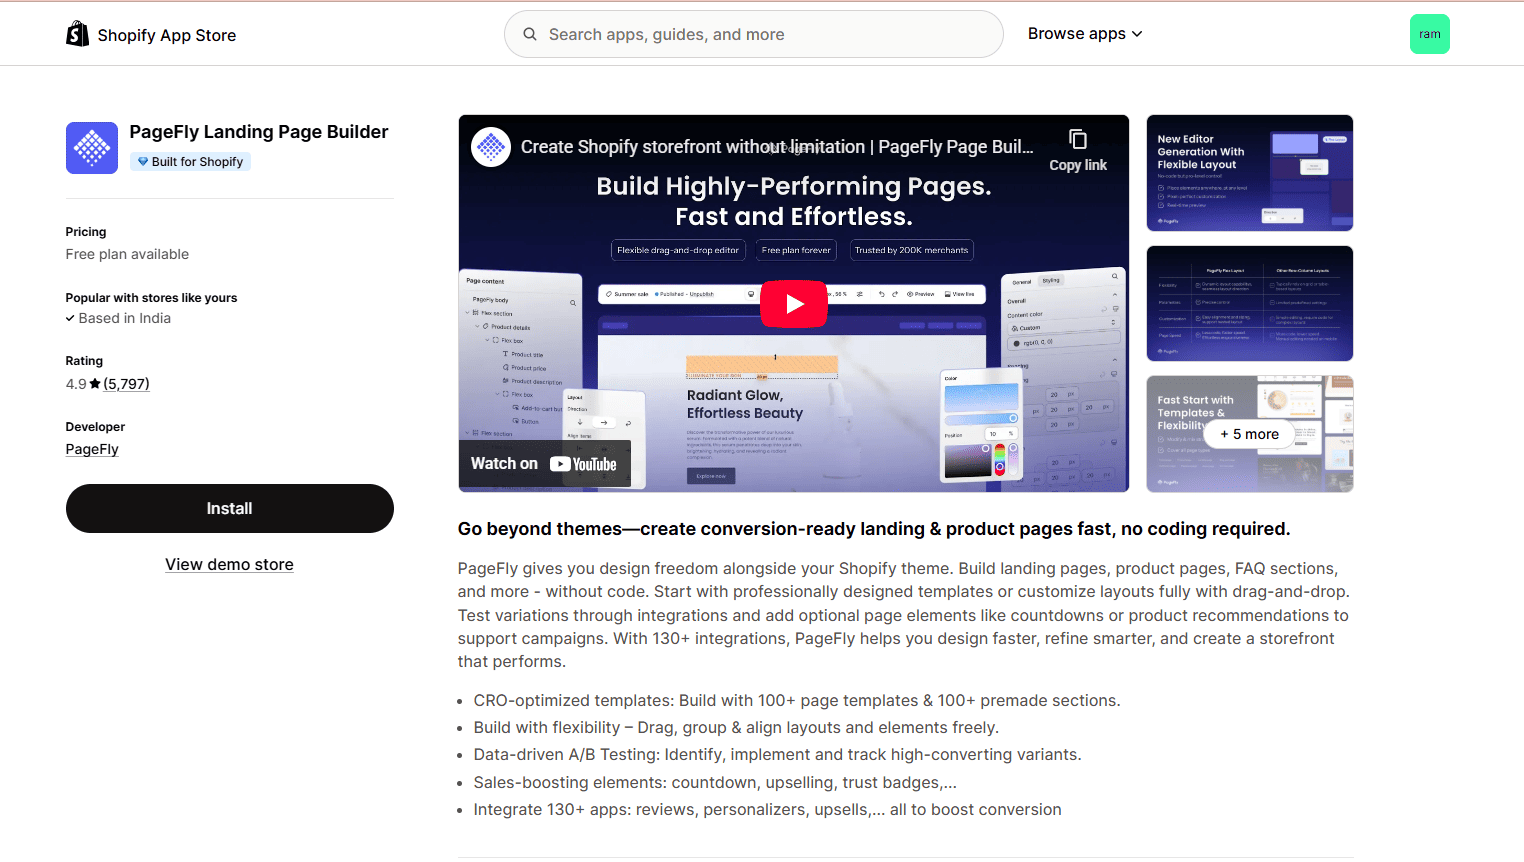The image size is (1524, 862).
Task: Click the 'Sales-boosting elements' bullet text
Action: 715,783
